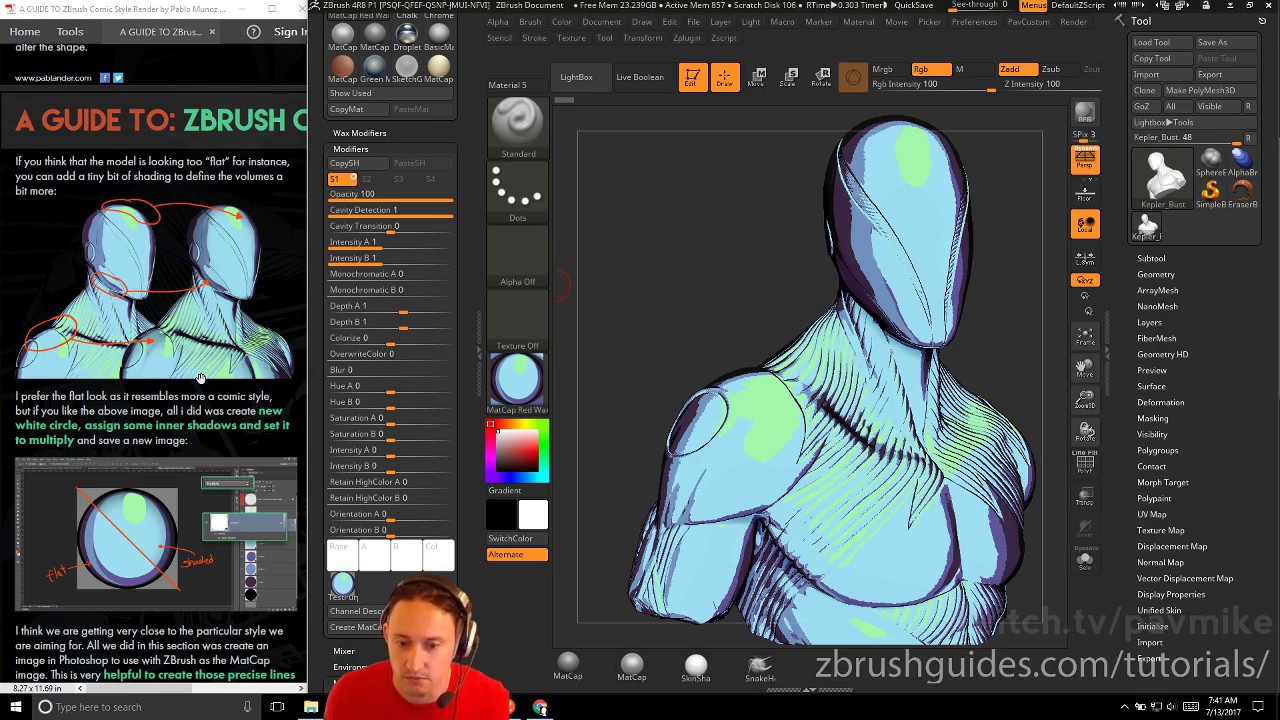The image size is (1280, 720).
Task: Expand the Polypaint section
Action: [1154, 498]
